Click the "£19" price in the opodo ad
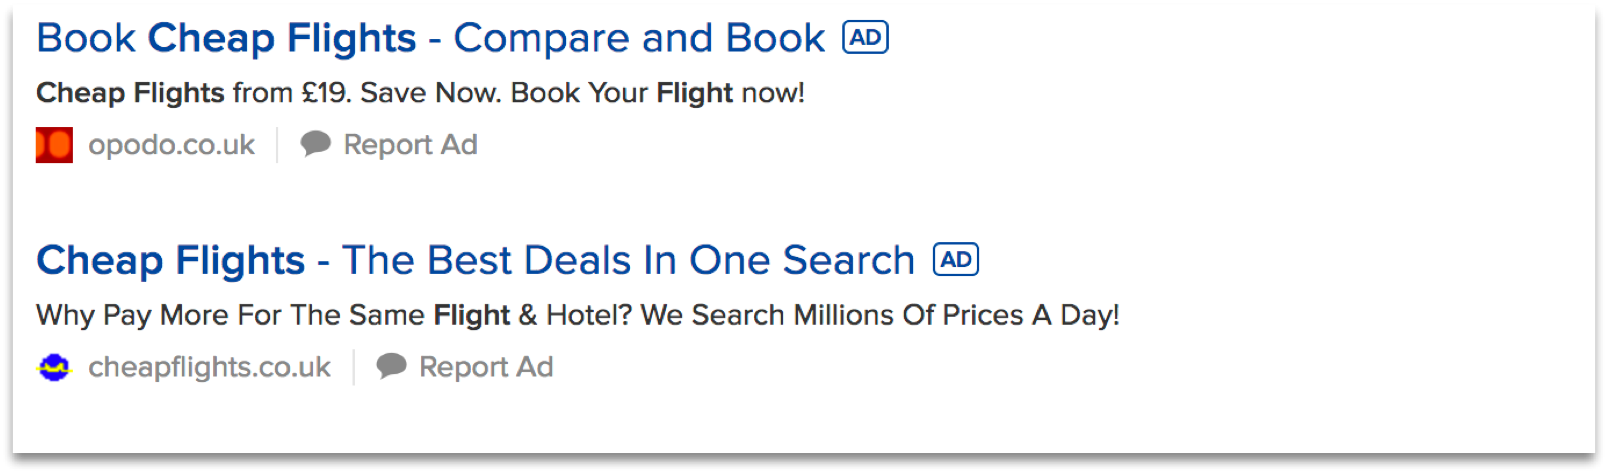Screen dimensions: 1608x474 pos(325,93)
